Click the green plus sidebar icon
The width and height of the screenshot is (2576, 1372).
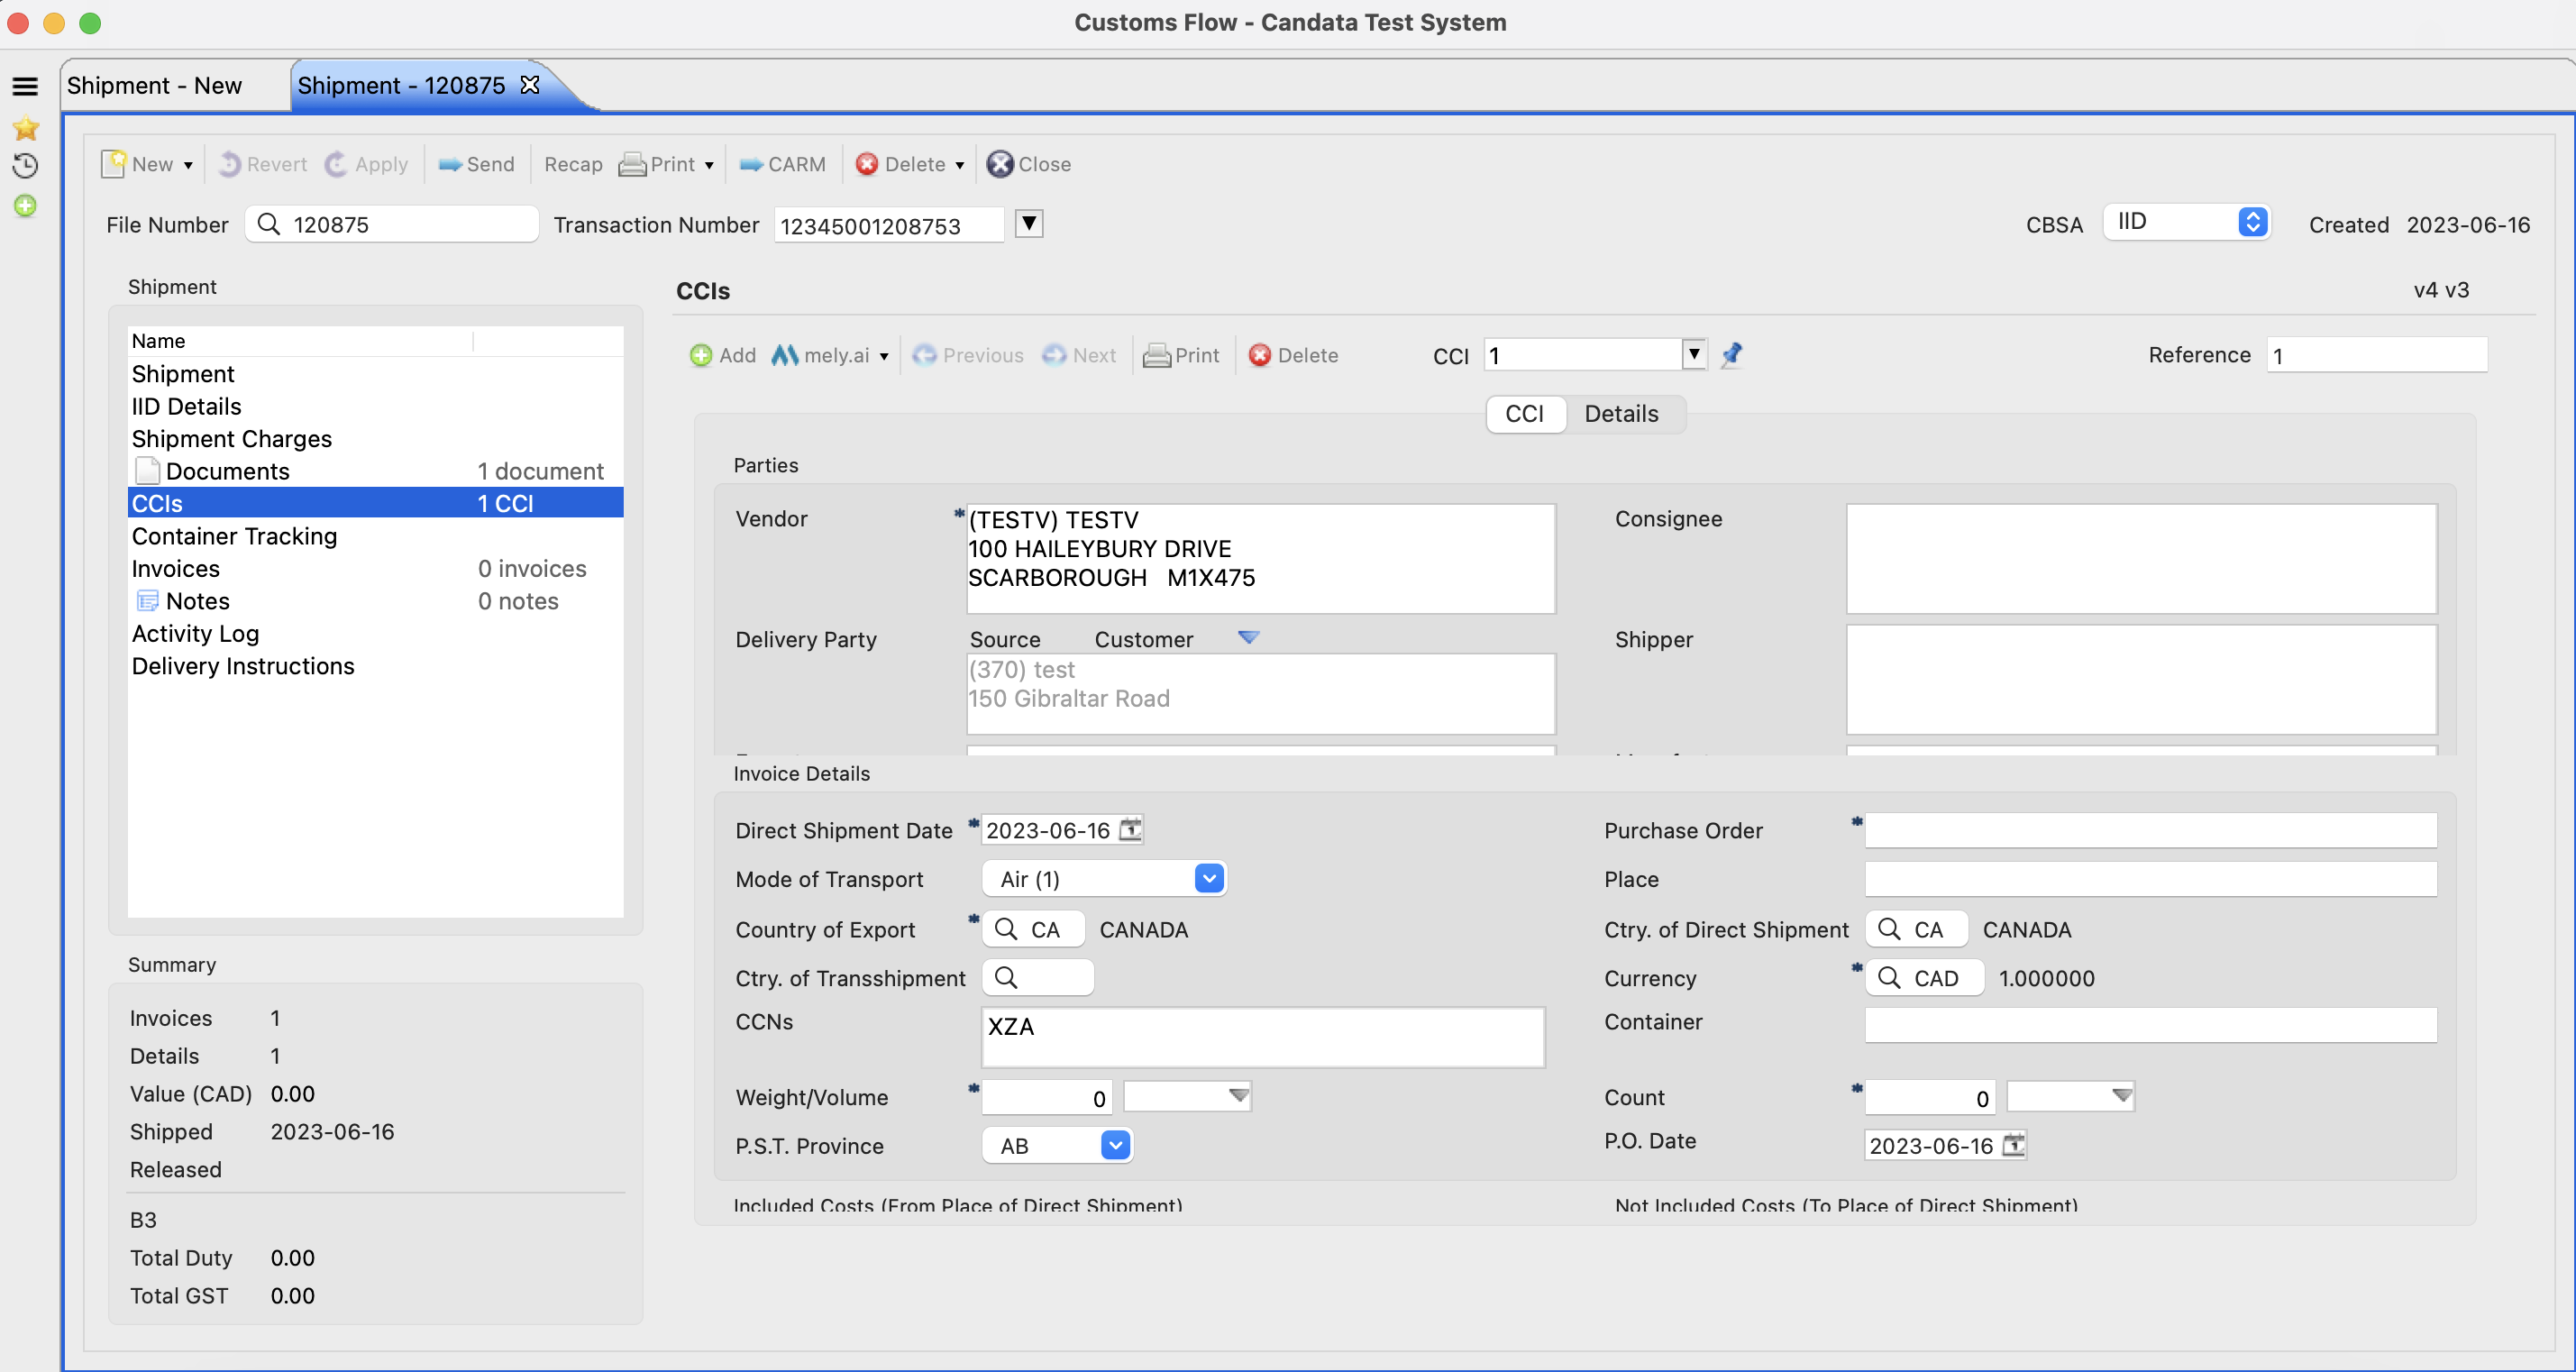click(x=25, y=206)
